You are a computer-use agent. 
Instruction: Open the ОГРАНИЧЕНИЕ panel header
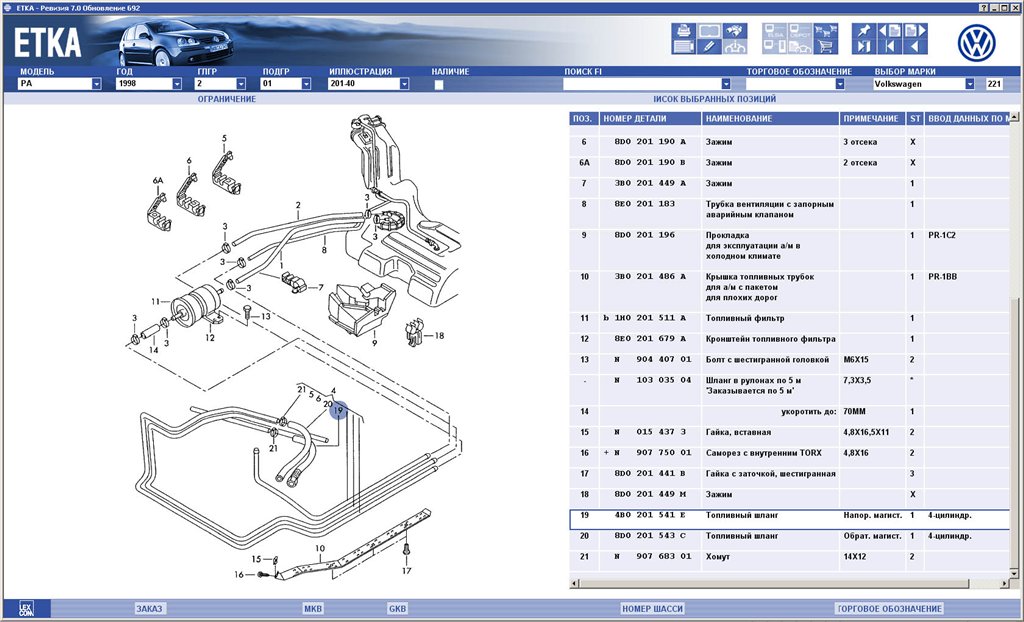point(227,99)
